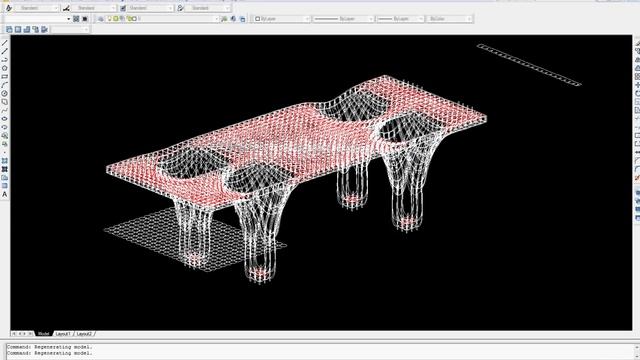Screen dimensions: 640x360
Task: Open the Text Style manager icon
Action: coord(9,8)
